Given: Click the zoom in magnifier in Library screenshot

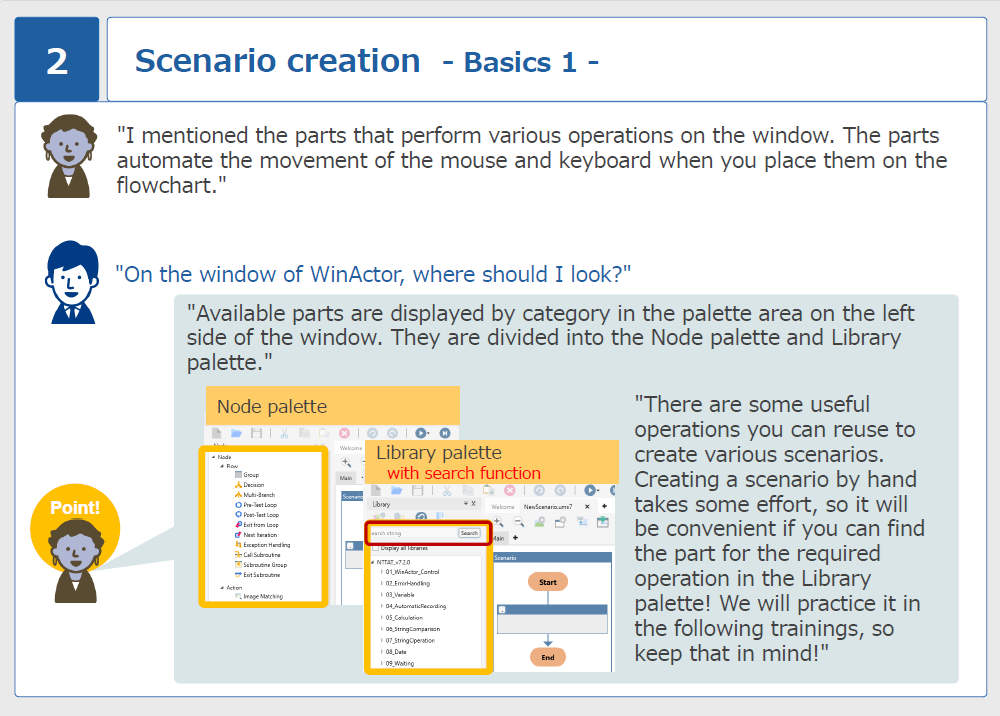Looking at the screenshot, I should pyautogui.click(x=498, y=522).
